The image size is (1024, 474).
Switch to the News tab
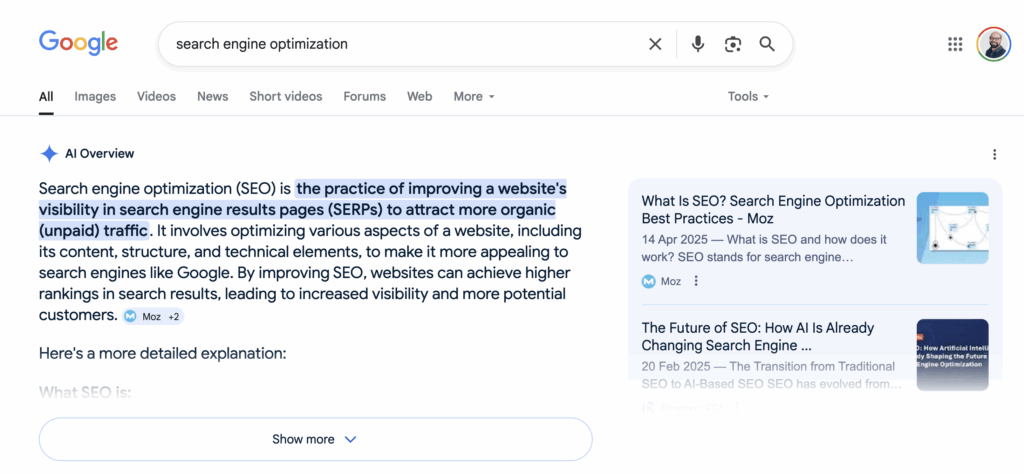[212, 97]
